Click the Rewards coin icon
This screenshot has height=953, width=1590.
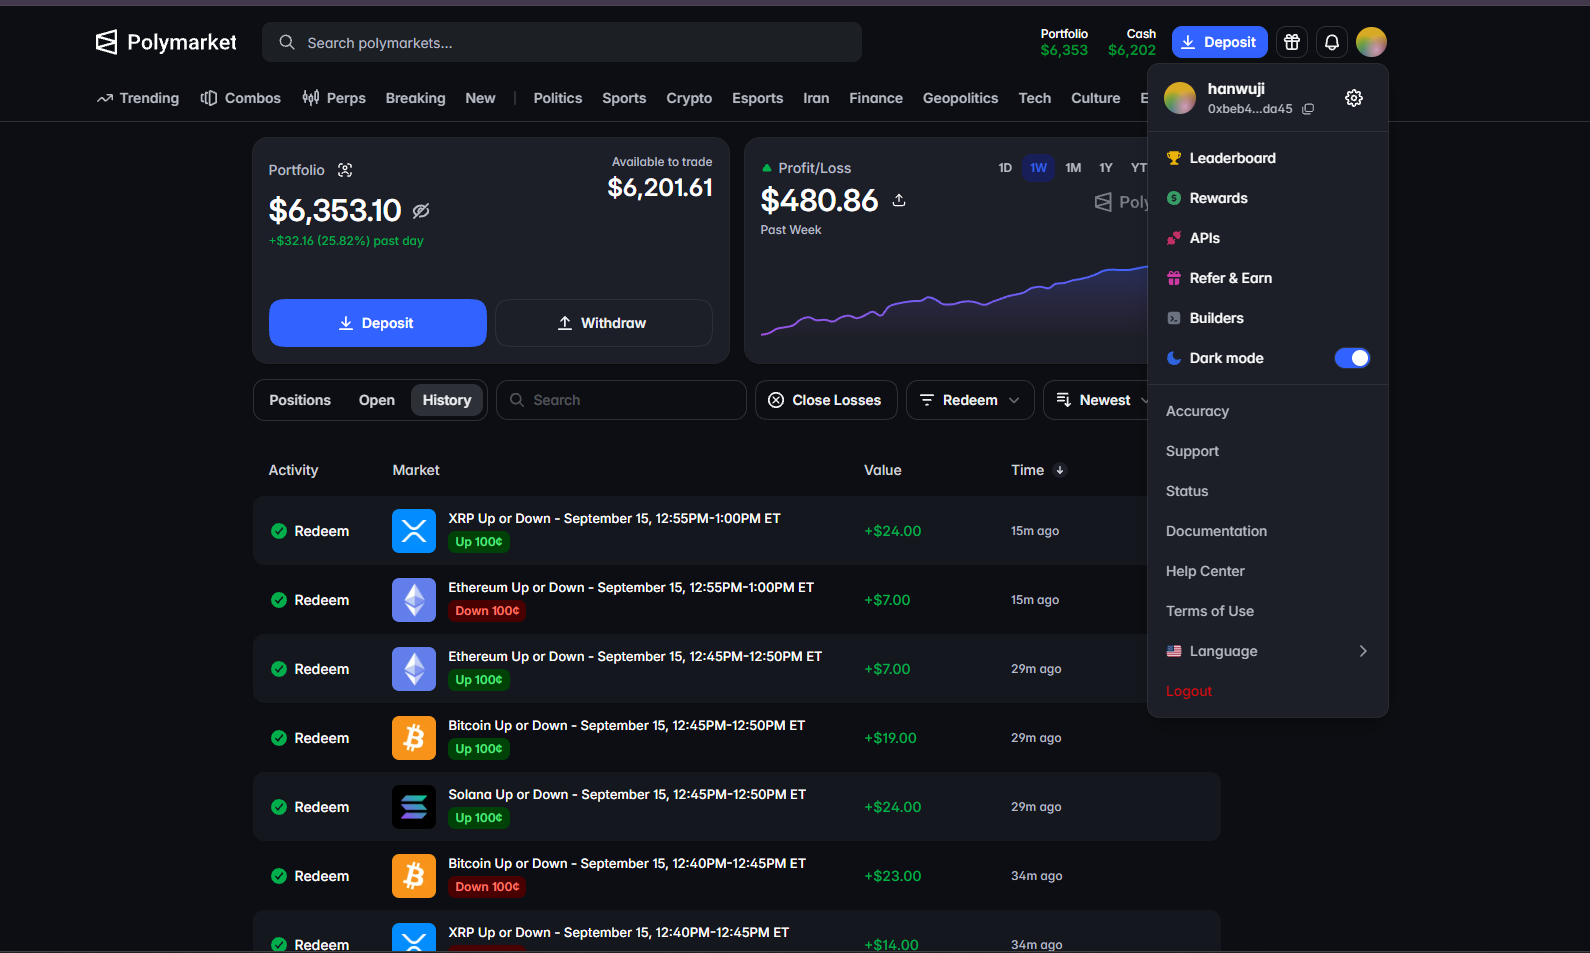(1174, 198)
